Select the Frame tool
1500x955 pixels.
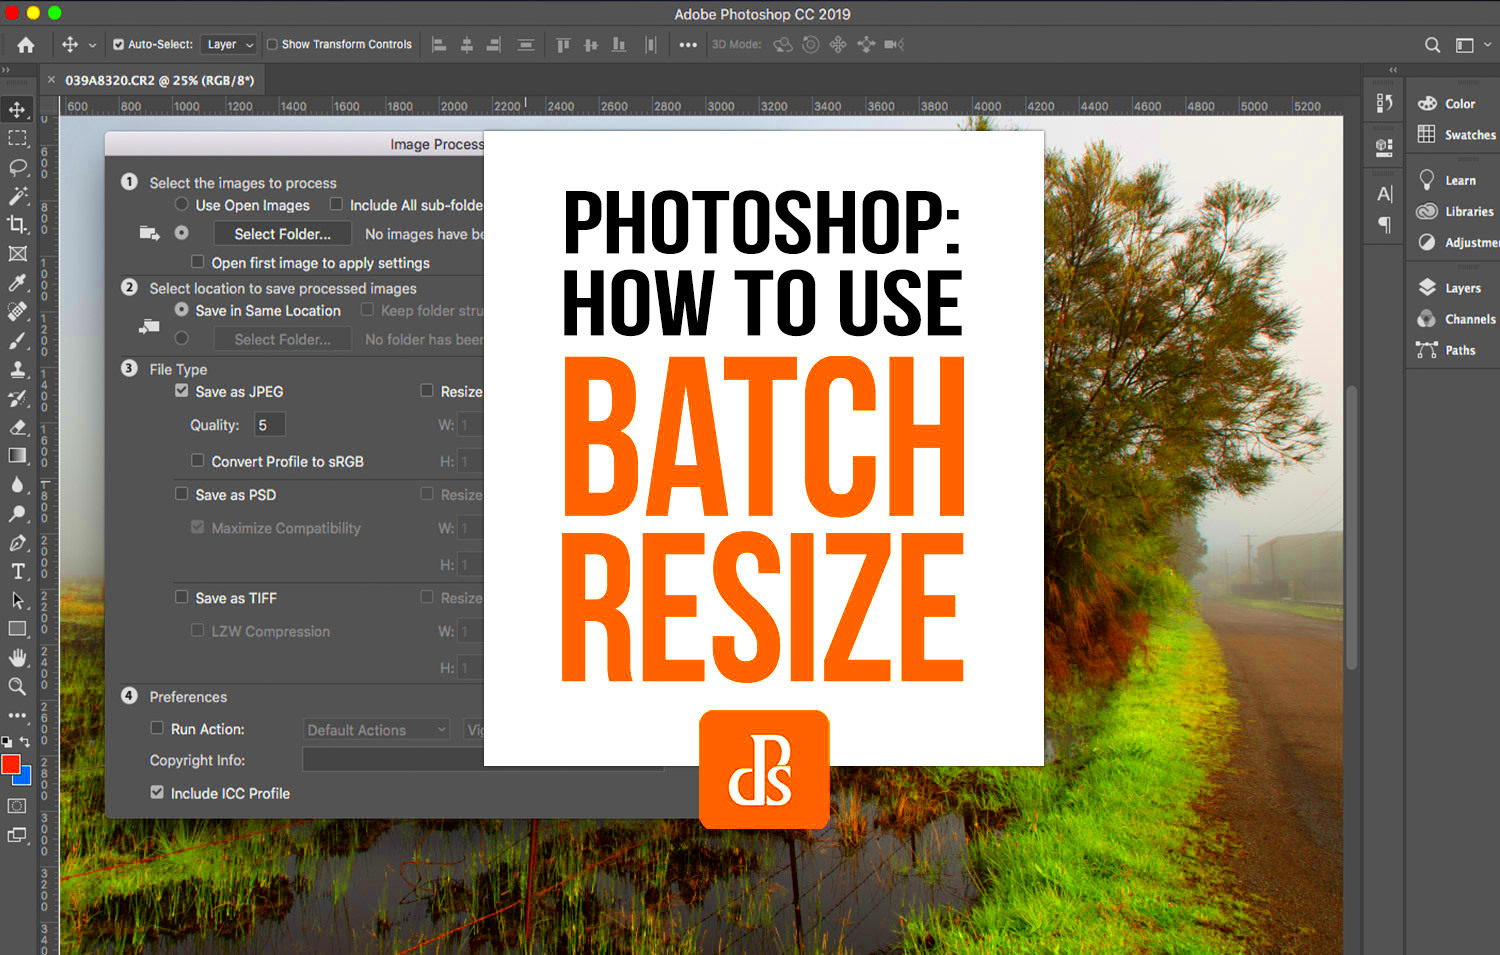click(17, 254)
